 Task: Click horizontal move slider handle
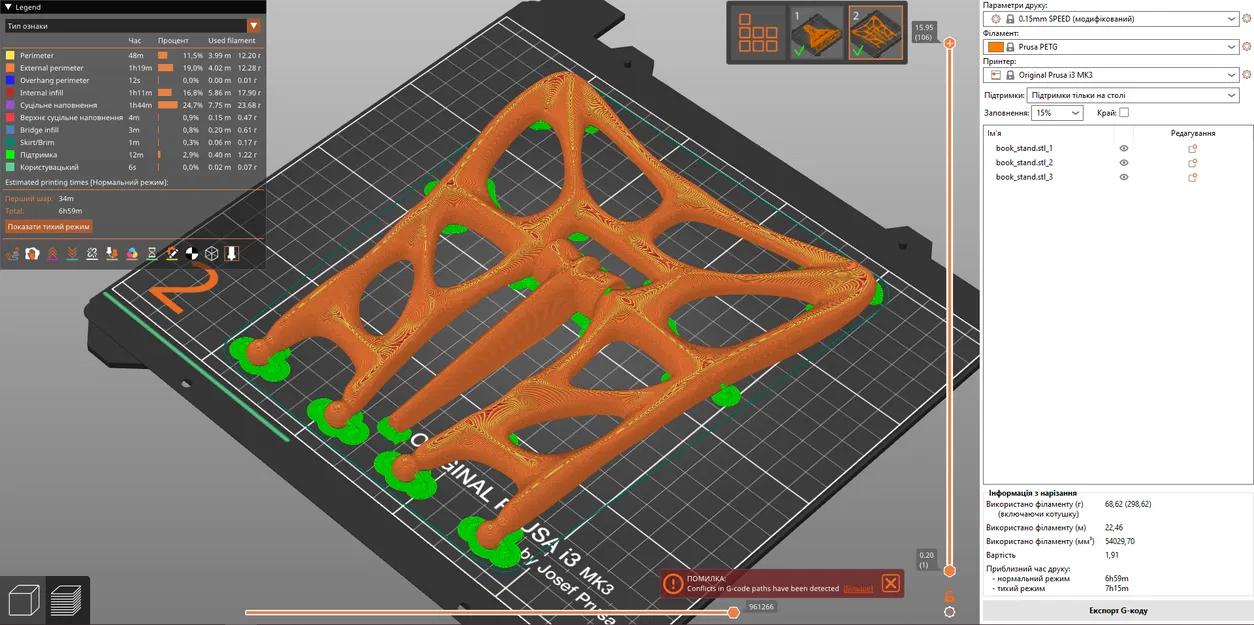click(x=733, y=612)
